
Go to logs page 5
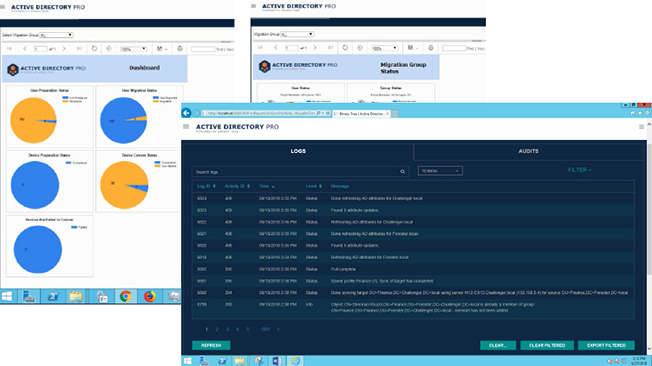click(x=247, y=329)
